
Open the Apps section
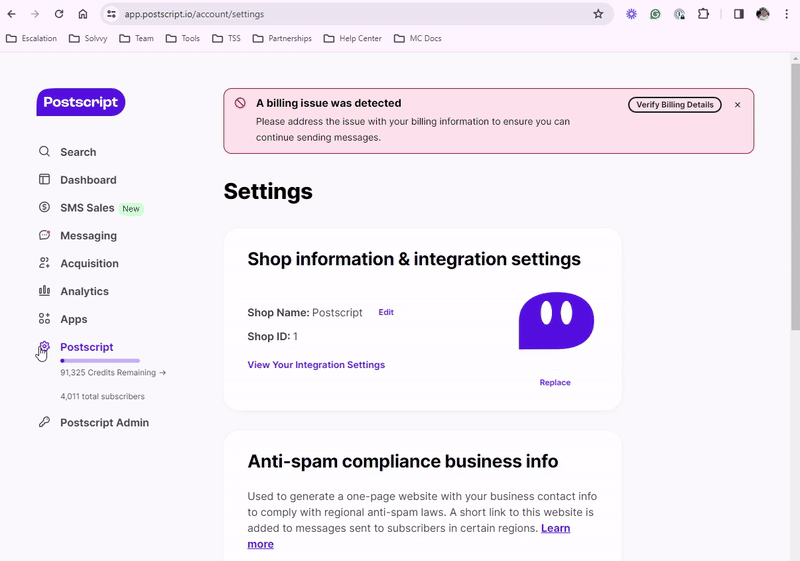(x=73, y=319)
